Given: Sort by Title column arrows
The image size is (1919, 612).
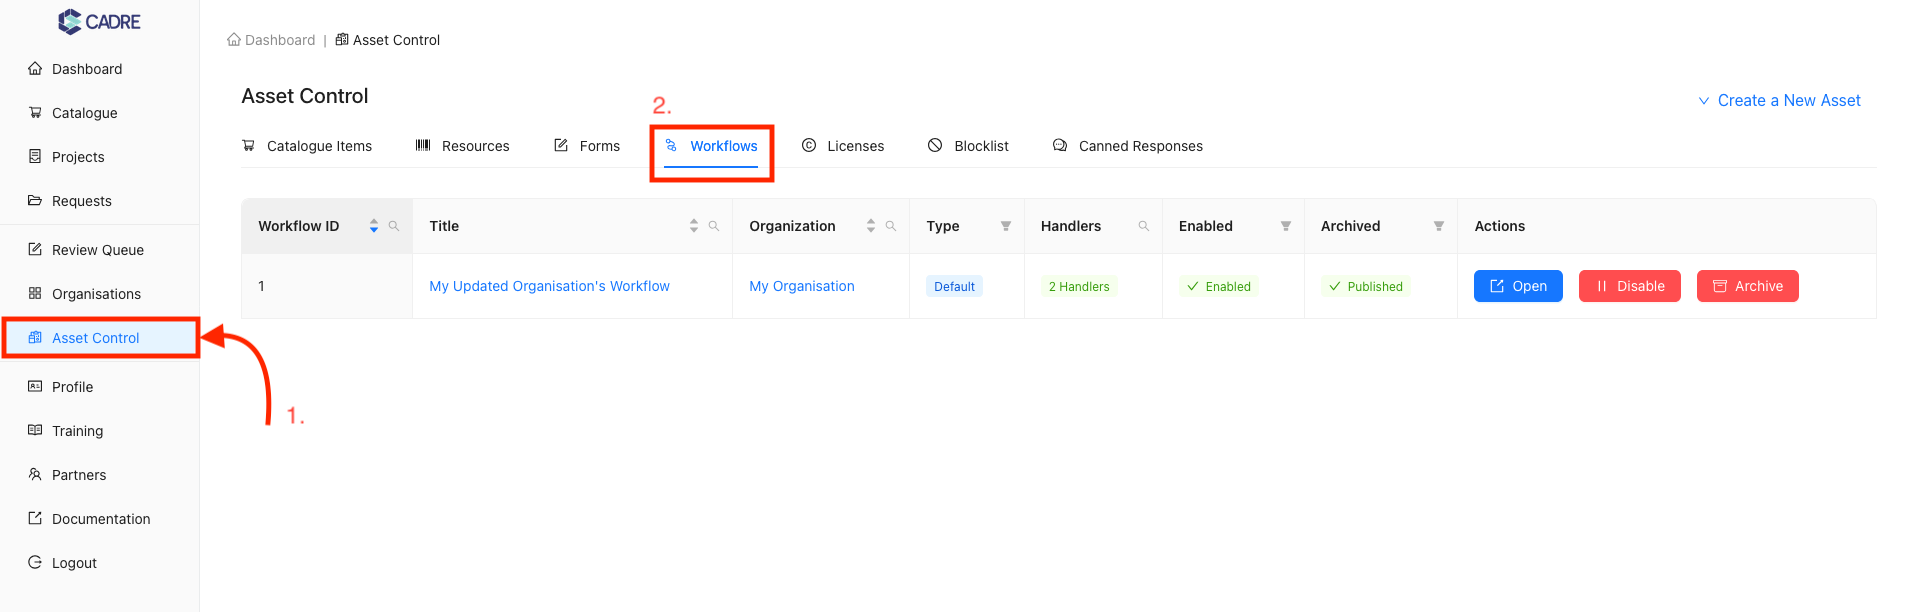Looking at the screenshot, I should point(694,226).
